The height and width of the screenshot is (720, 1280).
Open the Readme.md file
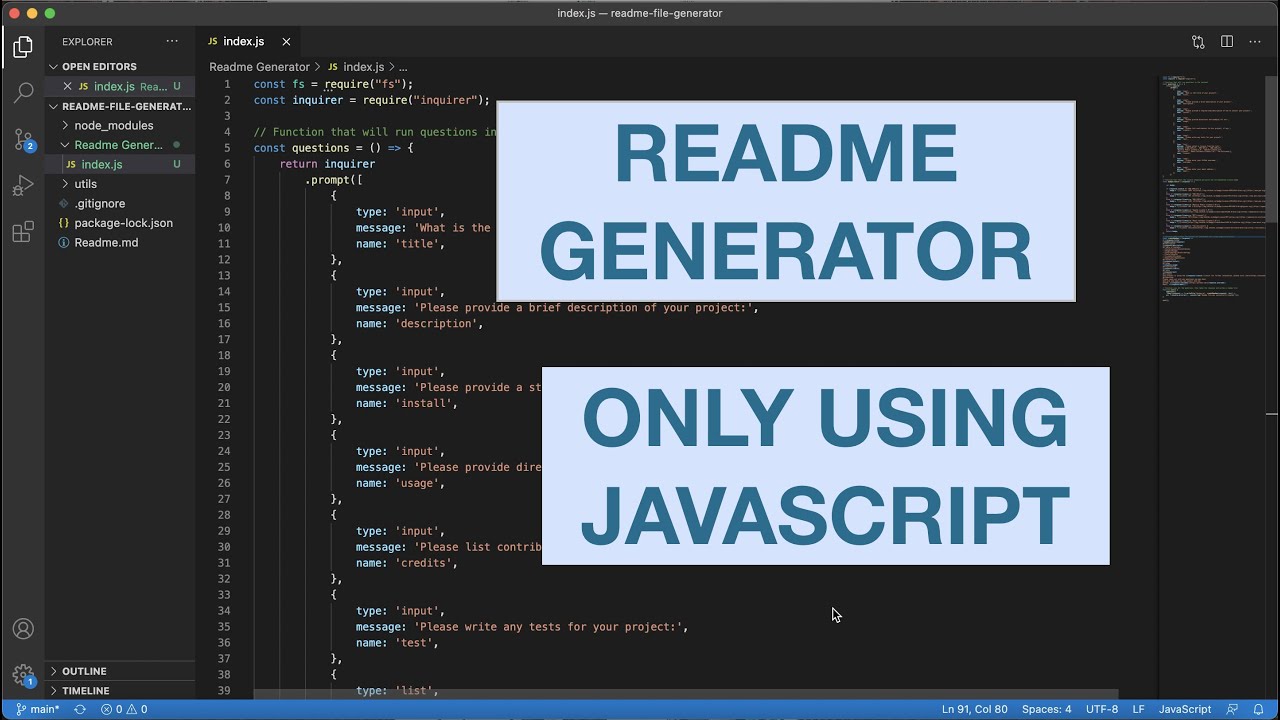click(x=106, y=242)
